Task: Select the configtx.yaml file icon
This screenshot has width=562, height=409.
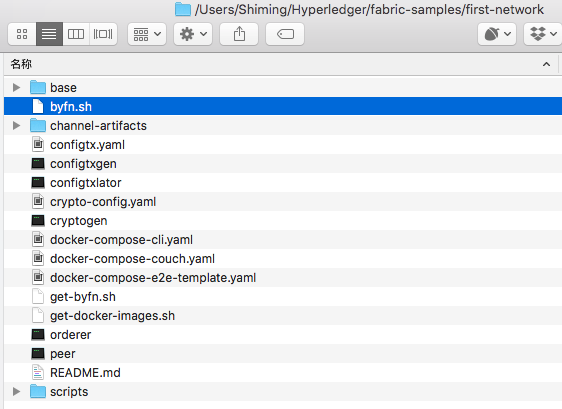Action: coord(38,144)
